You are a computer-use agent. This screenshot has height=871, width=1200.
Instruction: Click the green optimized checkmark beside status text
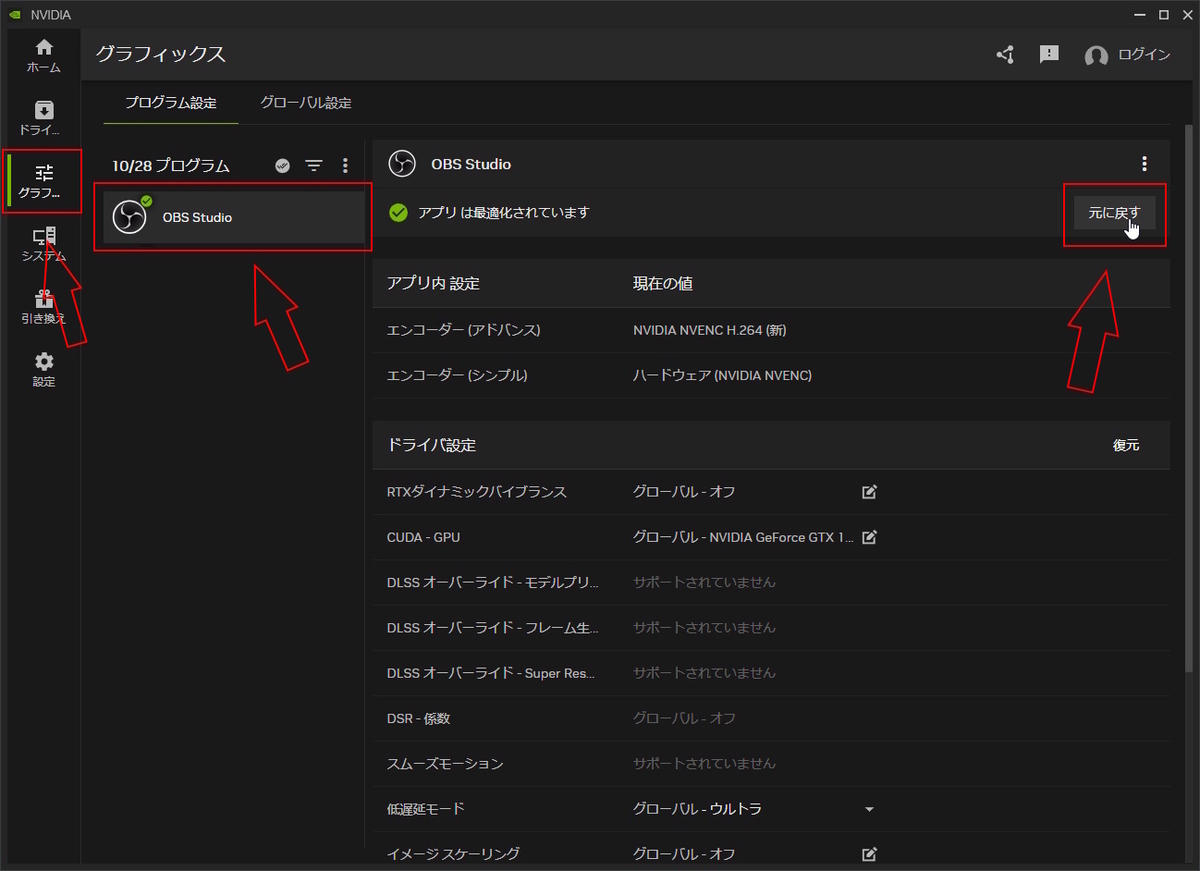(x=398, y=212)
